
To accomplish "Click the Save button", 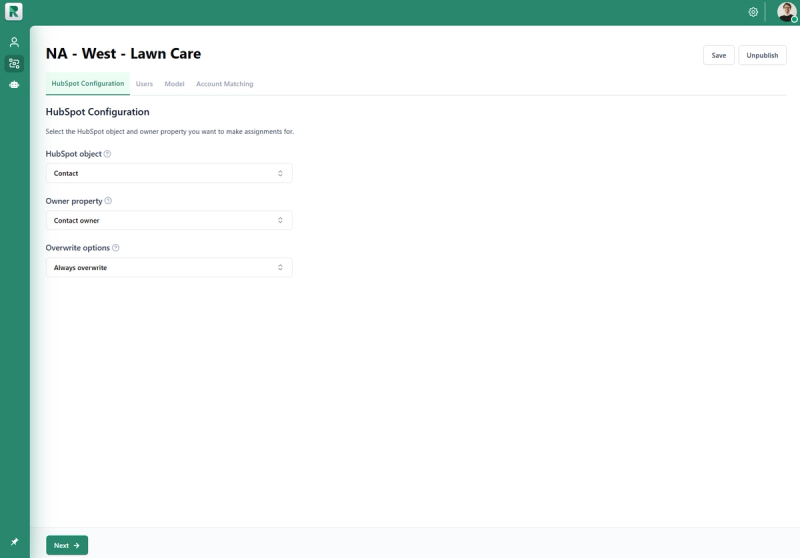I will click(718, 55).
